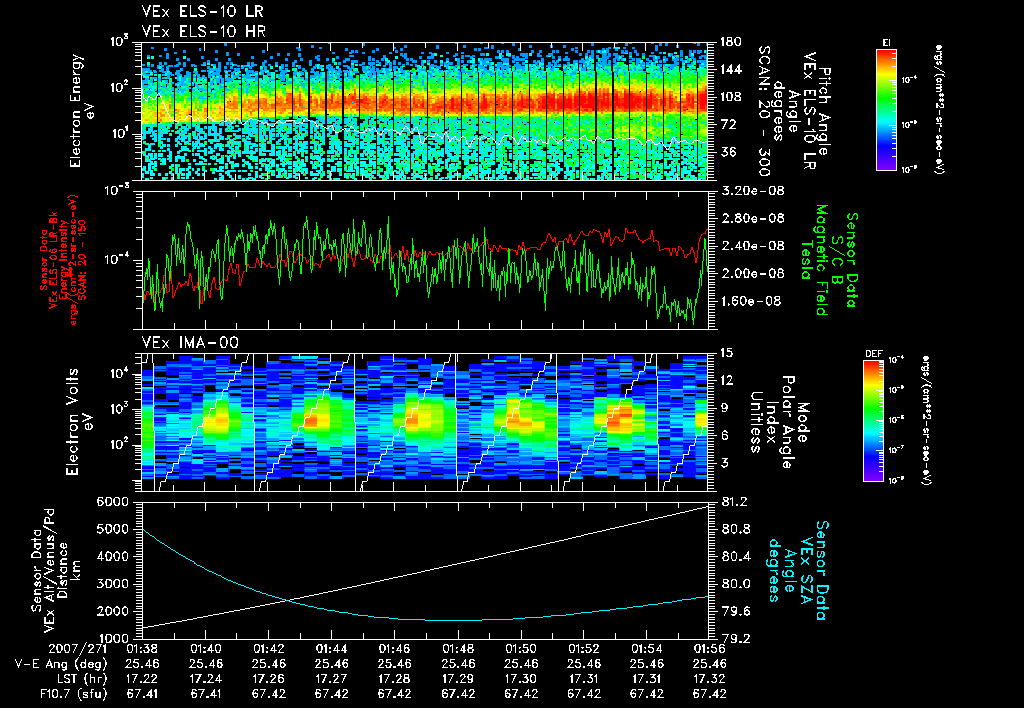Click the altitude tick value 6000
Viewport: 1024px width, 708px height.
[111, 502]
